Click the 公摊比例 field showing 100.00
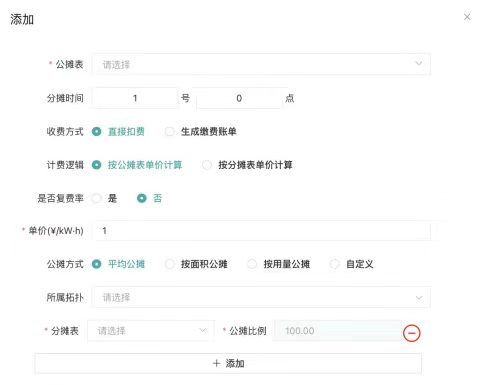Screen dimensions: 480x385 pyautogui.click(x=337, y=331)
